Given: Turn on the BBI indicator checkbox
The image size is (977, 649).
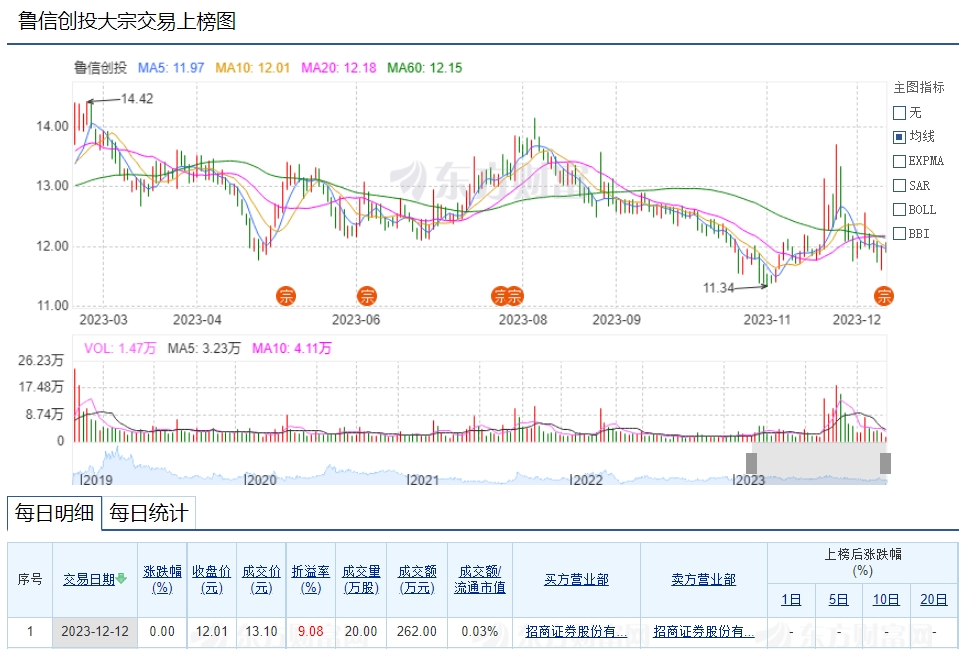Looking at the screenshot, I should click(899, 234).
